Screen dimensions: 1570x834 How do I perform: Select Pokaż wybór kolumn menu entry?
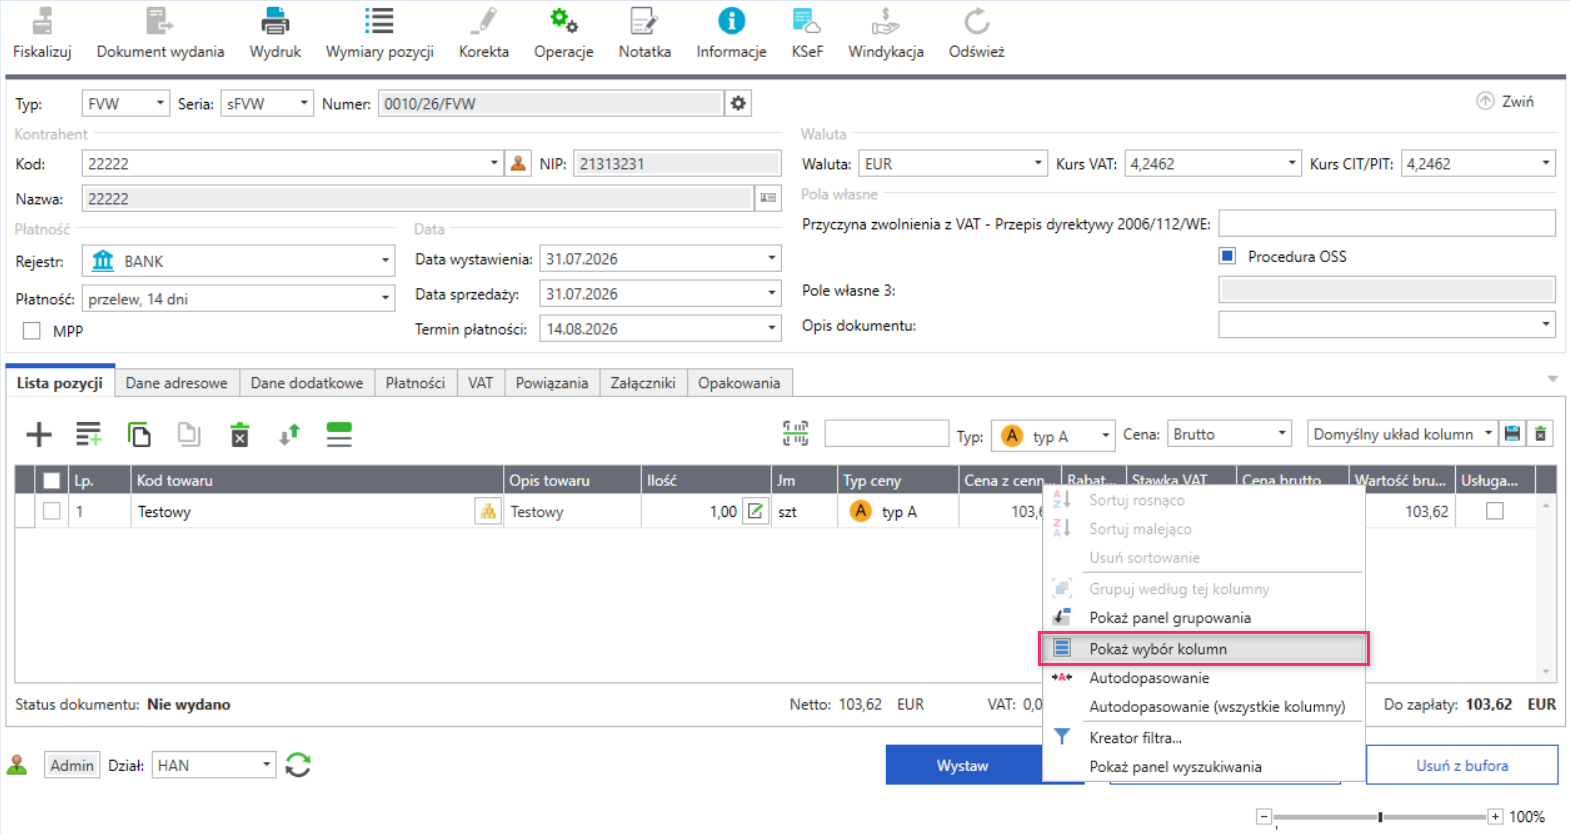point(1204,649)
